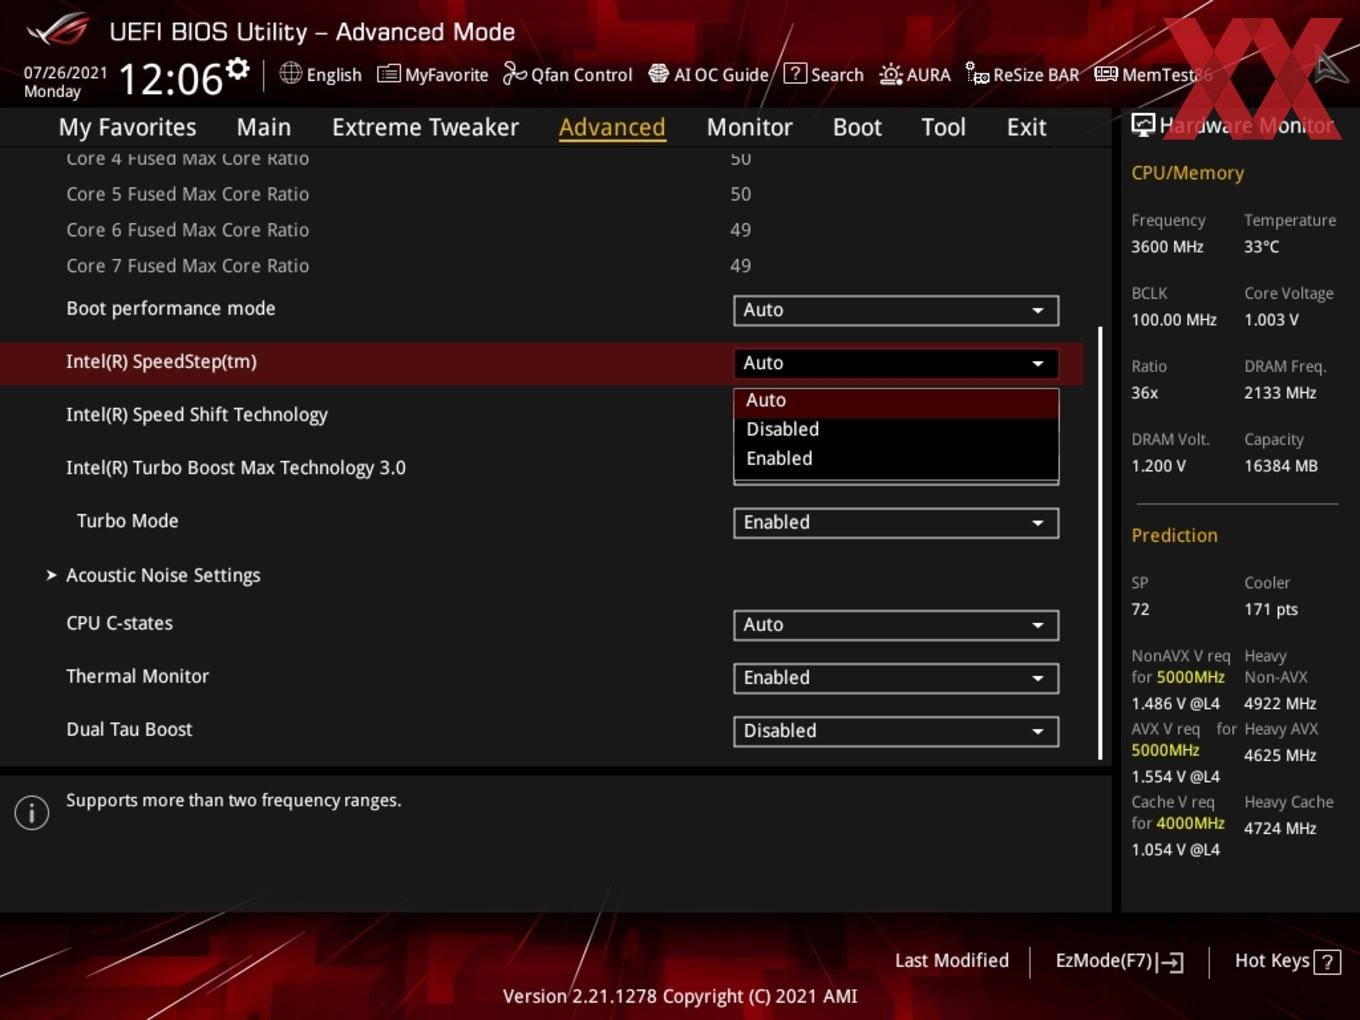Click the MyFavorite list icon
Viewport: 1360px width, 1020px height.
click(x=388, y=74)
